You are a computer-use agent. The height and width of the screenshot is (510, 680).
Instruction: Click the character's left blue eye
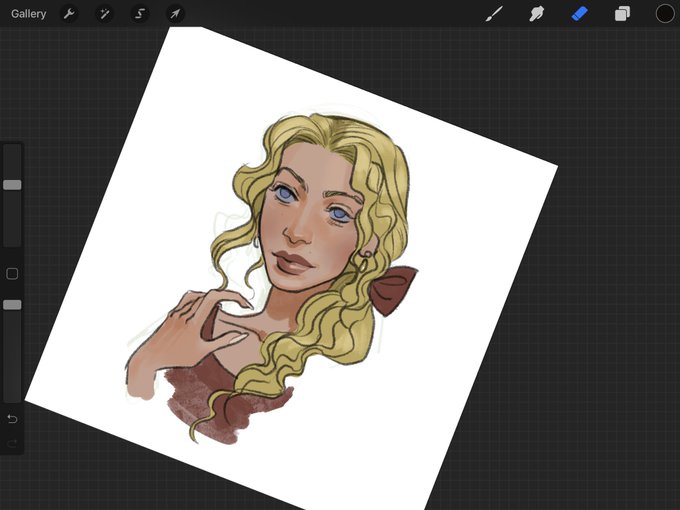pos(339,214)
